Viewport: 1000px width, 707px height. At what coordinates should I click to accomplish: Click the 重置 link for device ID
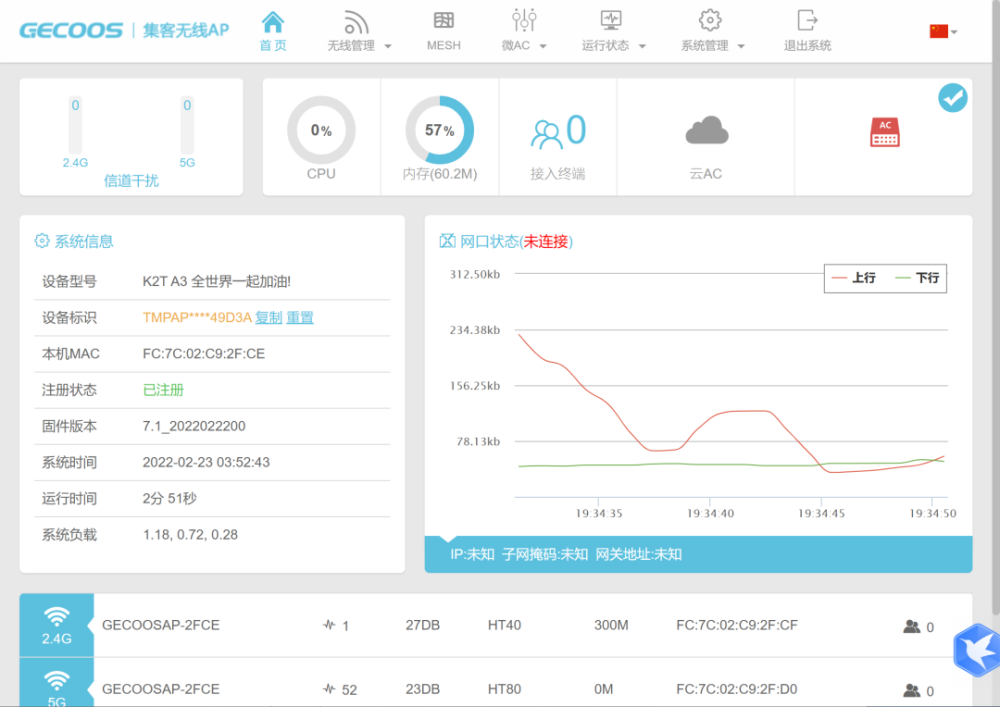pos(300,317)
